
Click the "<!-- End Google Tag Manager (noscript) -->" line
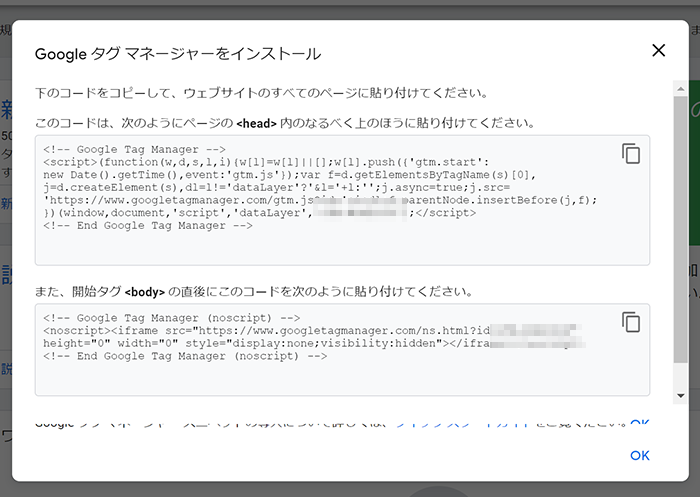(x=185, y=356)
